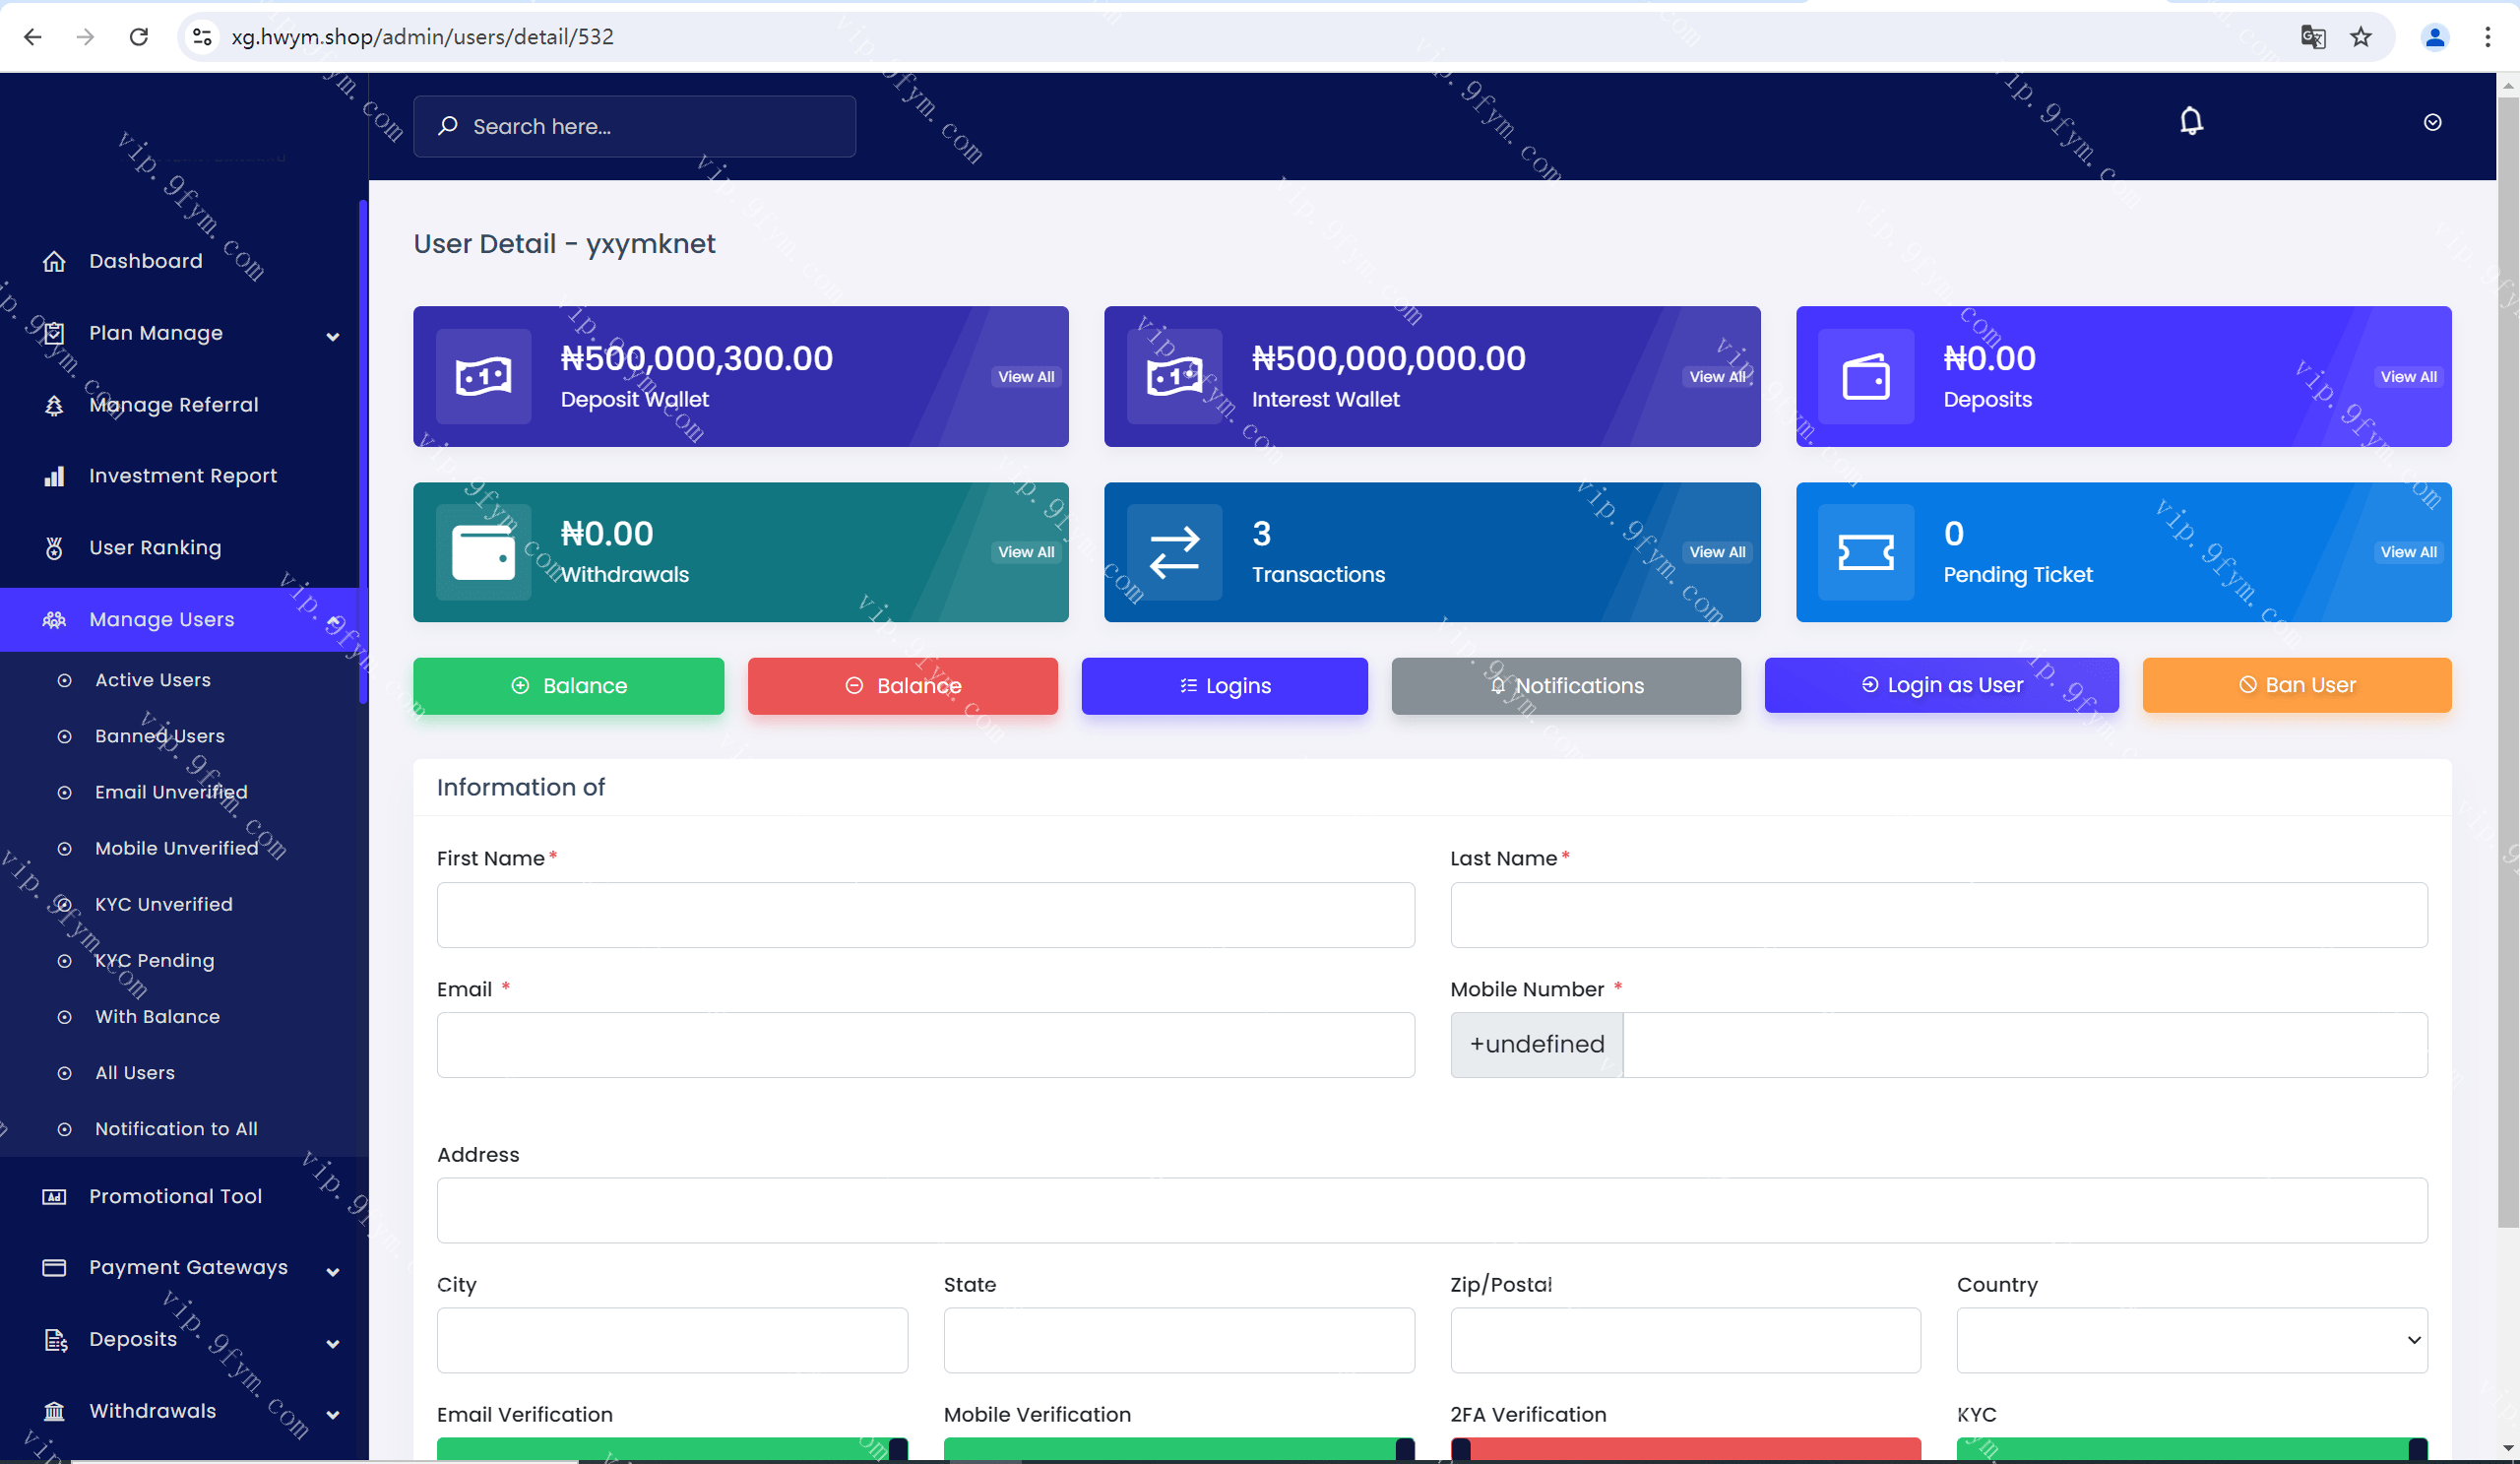Click the First Name input field
Viewport: 2520px width, 1464px height.
pos(925,914)
